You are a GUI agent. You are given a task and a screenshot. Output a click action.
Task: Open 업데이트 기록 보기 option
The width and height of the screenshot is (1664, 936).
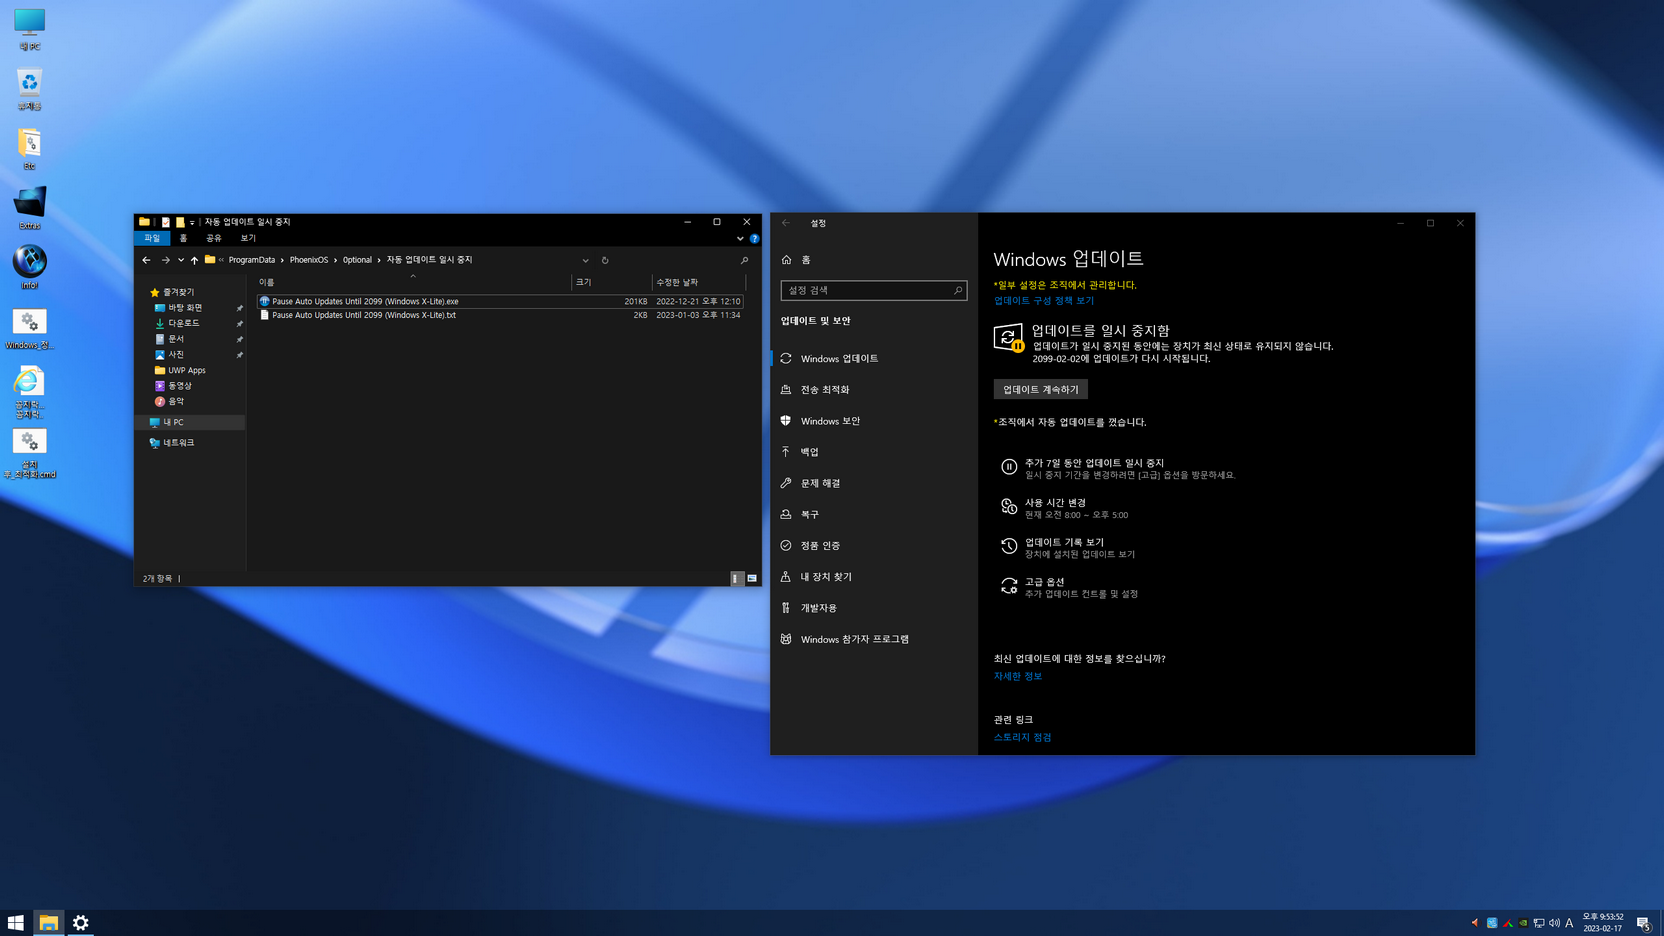tap(1068, 548)
